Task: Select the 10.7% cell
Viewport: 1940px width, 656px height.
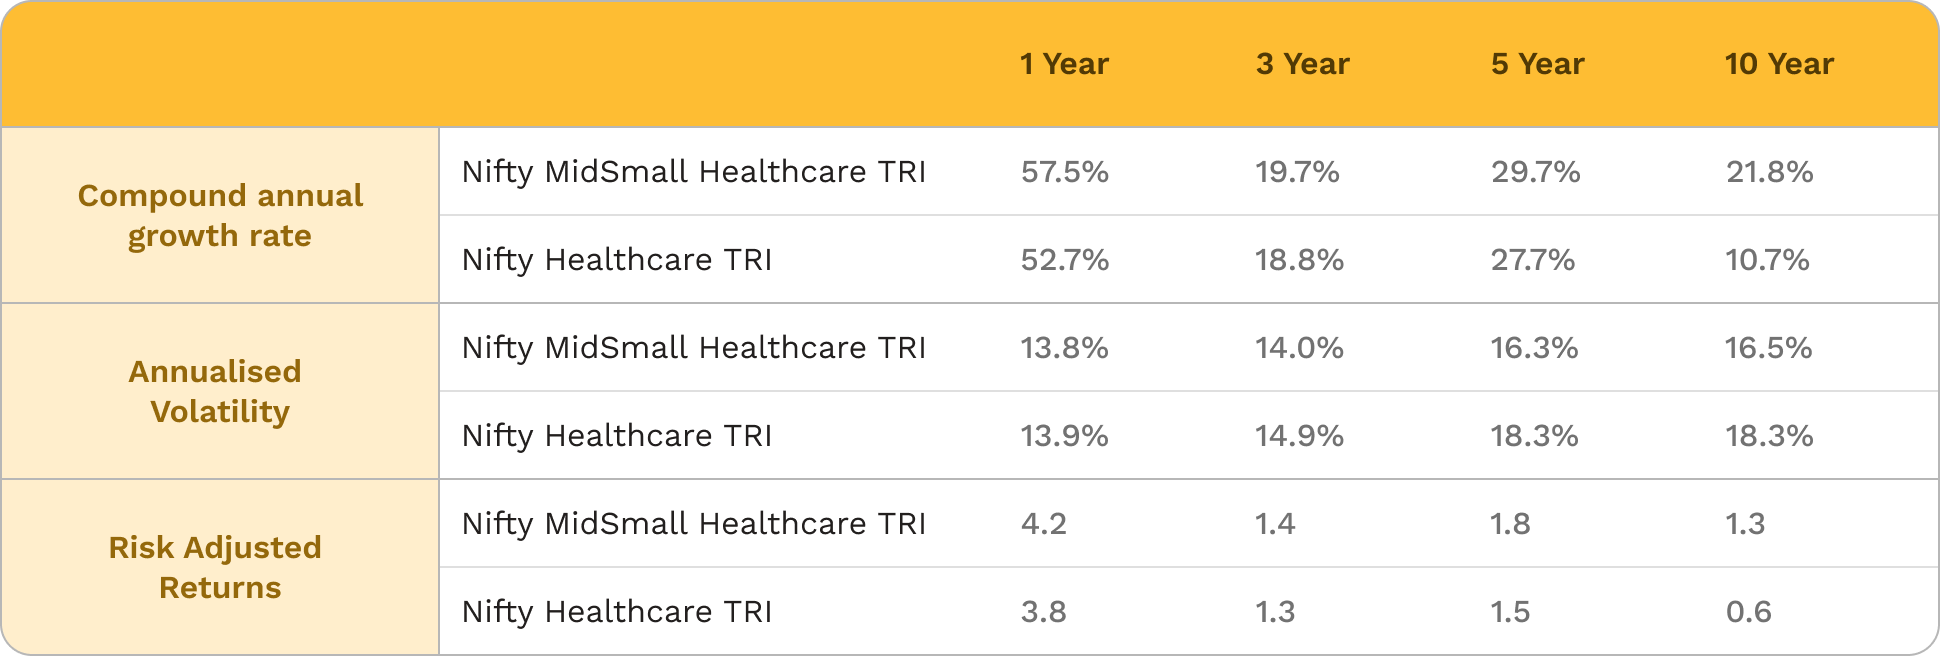Action: pos(1767,260)
